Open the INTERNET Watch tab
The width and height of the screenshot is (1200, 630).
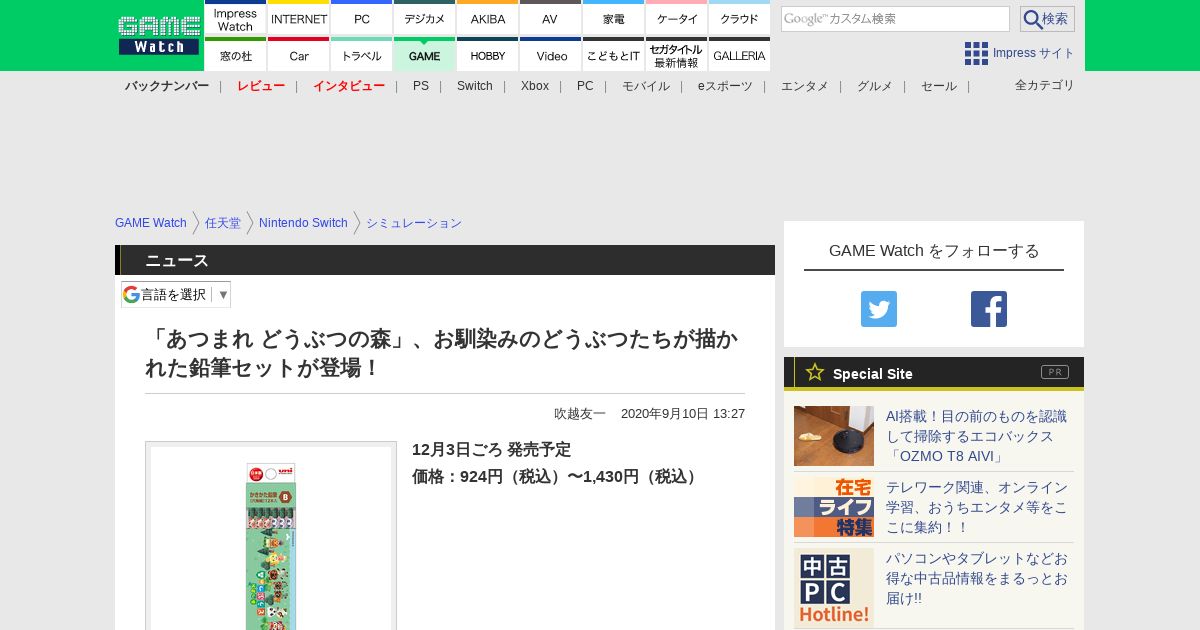pos(299,19)
